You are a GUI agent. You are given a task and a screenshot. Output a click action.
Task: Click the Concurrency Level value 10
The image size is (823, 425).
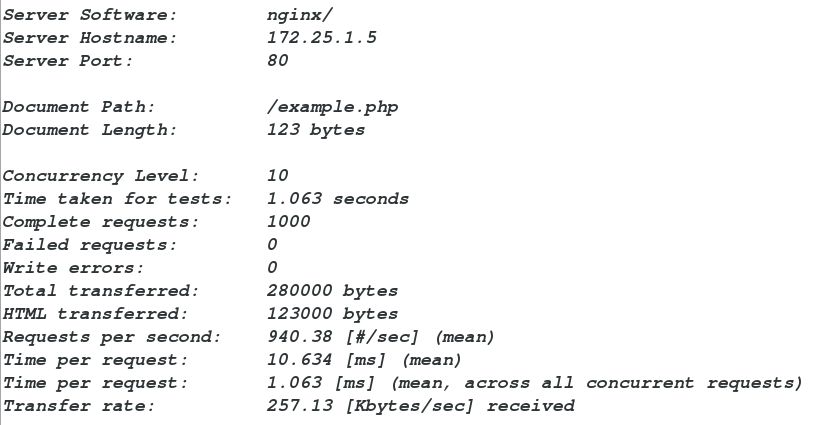[x=278, y=176]
